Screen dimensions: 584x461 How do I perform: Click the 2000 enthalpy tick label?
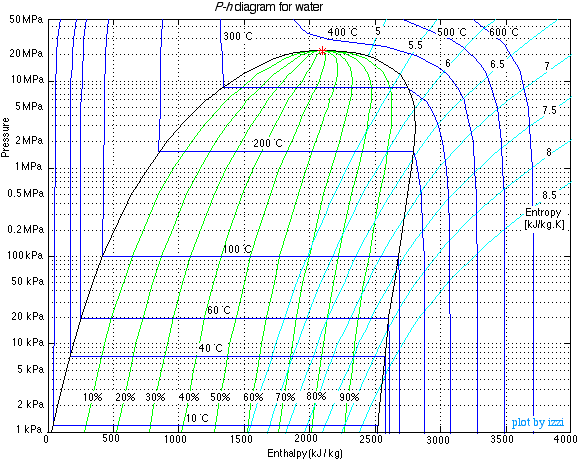[306, 438]
